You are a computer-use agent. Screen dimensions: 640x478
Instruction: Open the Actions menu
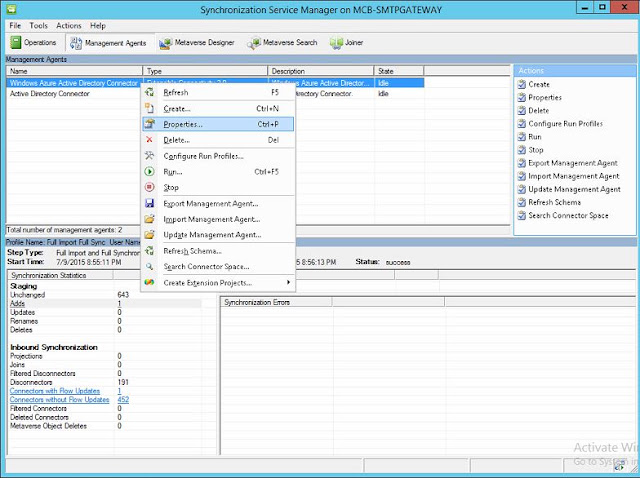[69, 25]
